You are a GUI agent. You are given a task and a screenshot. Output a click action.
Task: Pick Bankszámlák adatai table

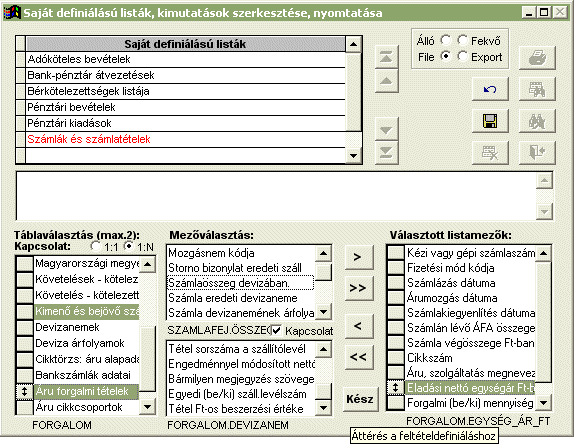(x=87, y=375)
